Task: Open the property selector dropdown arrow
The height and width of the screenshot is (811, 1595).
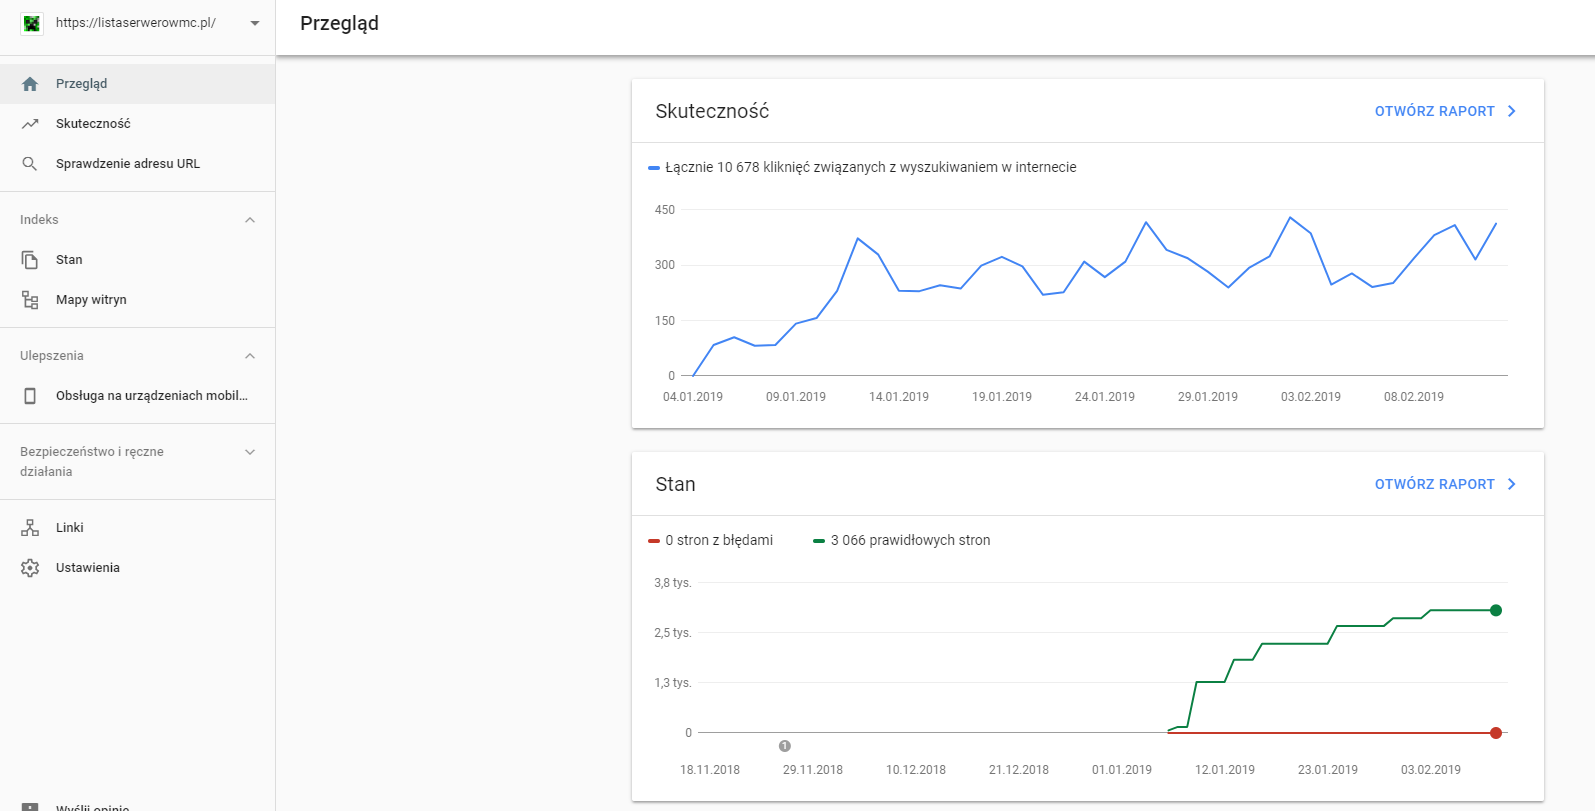Action: pyautogui.click(x=255, y=23)
